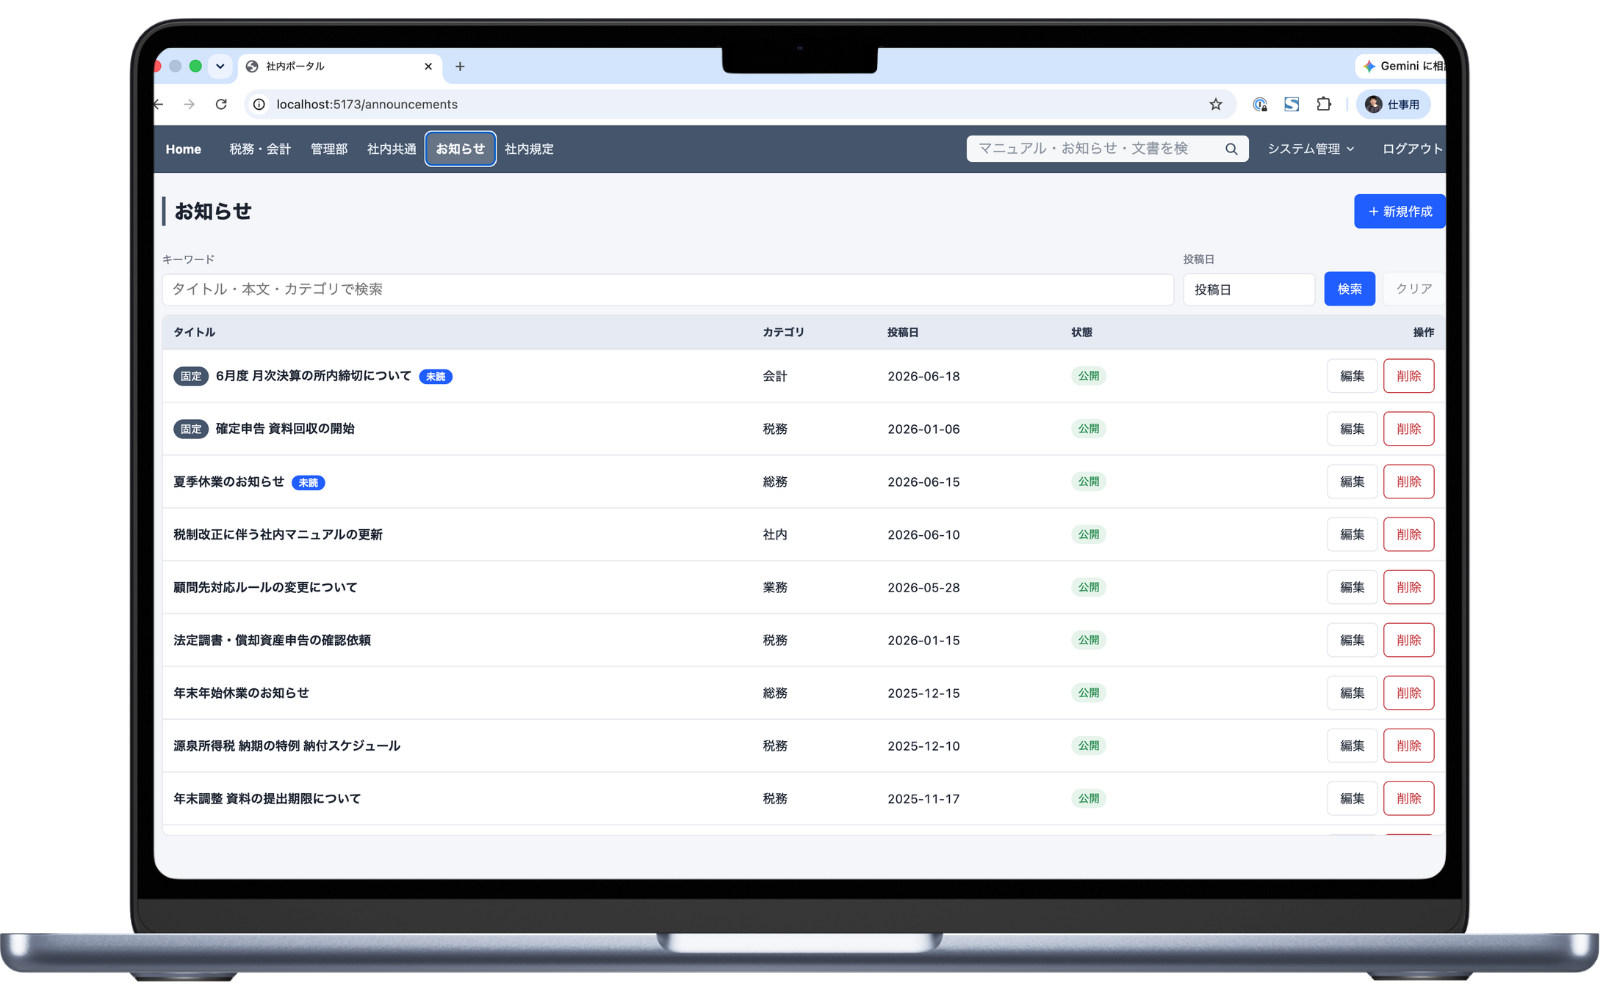The image size is (1600, 1000).
Task: Open the 投稿日 date picker field
Action: pos(1249,289)
